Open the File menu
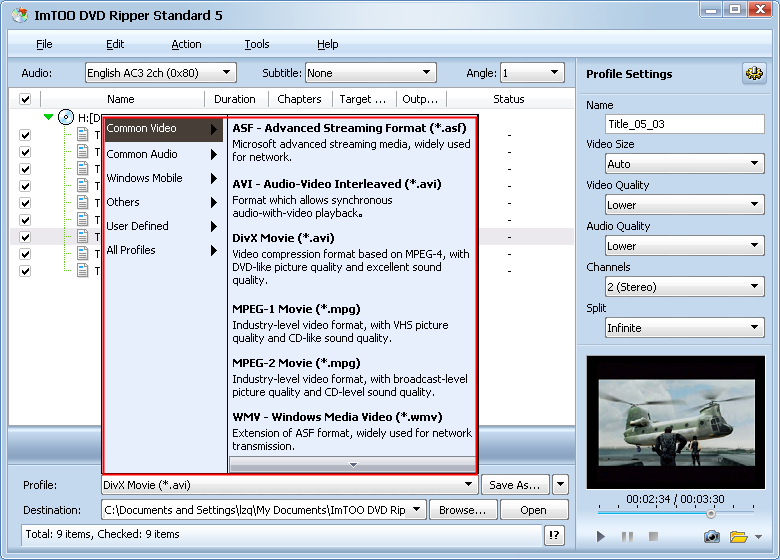The width and height of the screenshot is (780, 560). (x=44, y=44)
